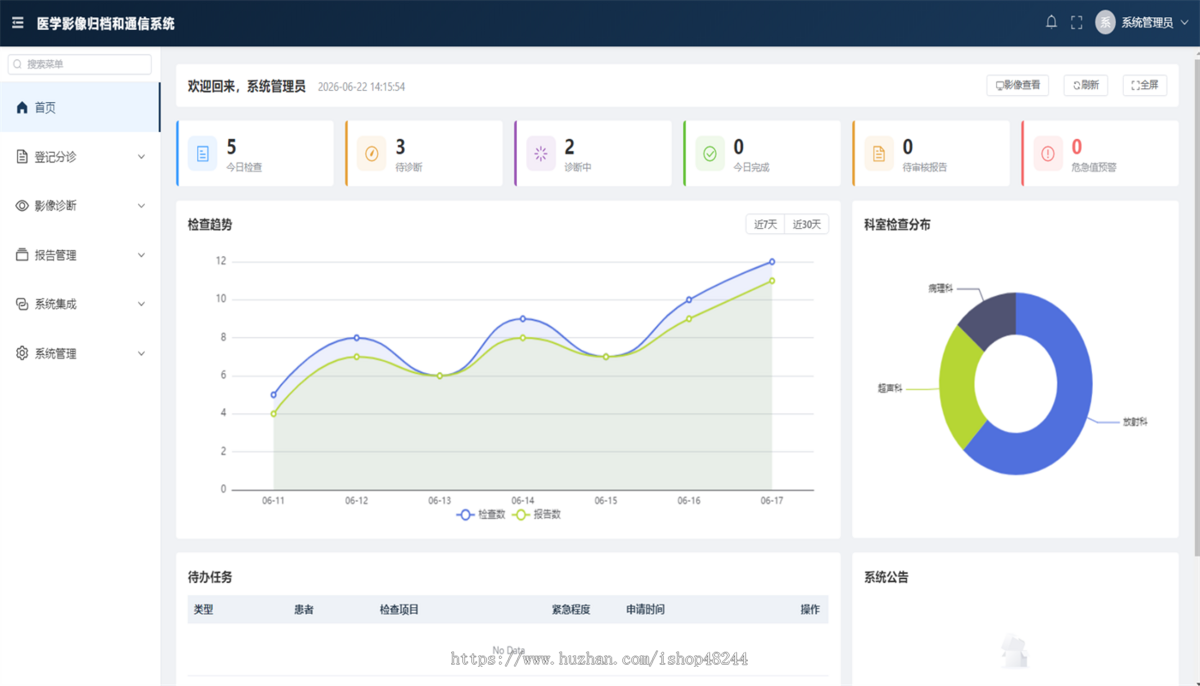Click the 申请时间 column header
The width and height of the screenshot is (1200, 686).
pos(645,609)
